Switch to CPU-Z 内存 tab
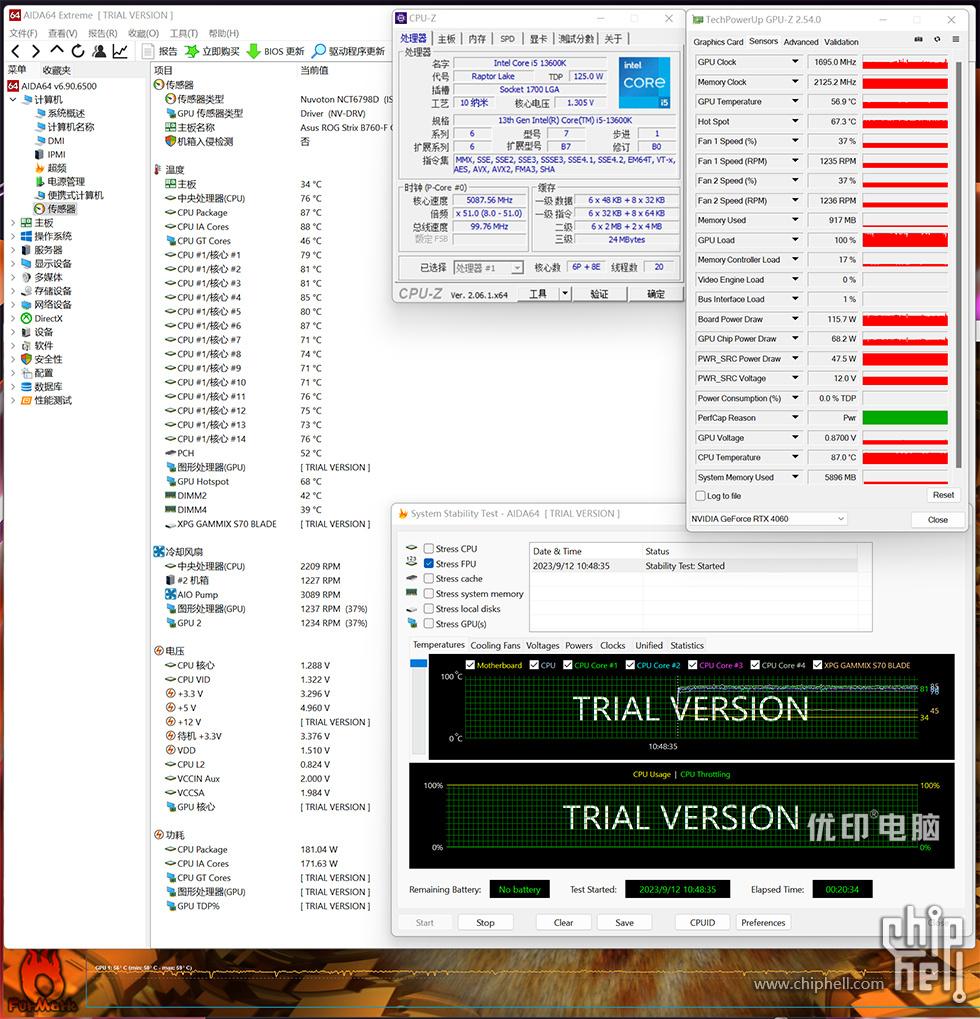This screenshot has height=1019, width=980. tap(477, 39)
